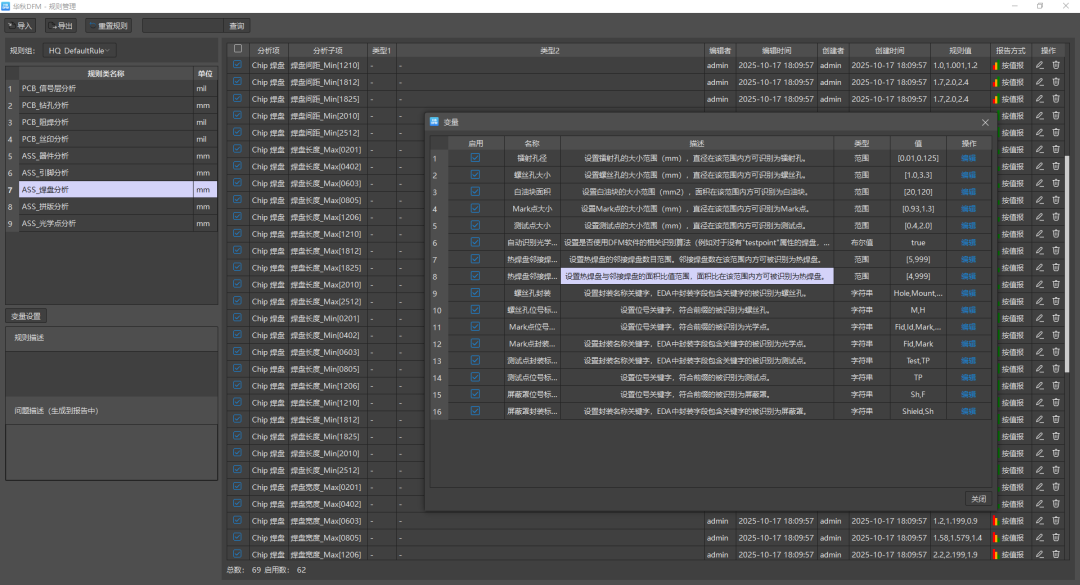Uncheck the 焊盘长度_Max[0805] rule checkbox
Viewport: 1080px width, 585px height.
tap(238, 200)
